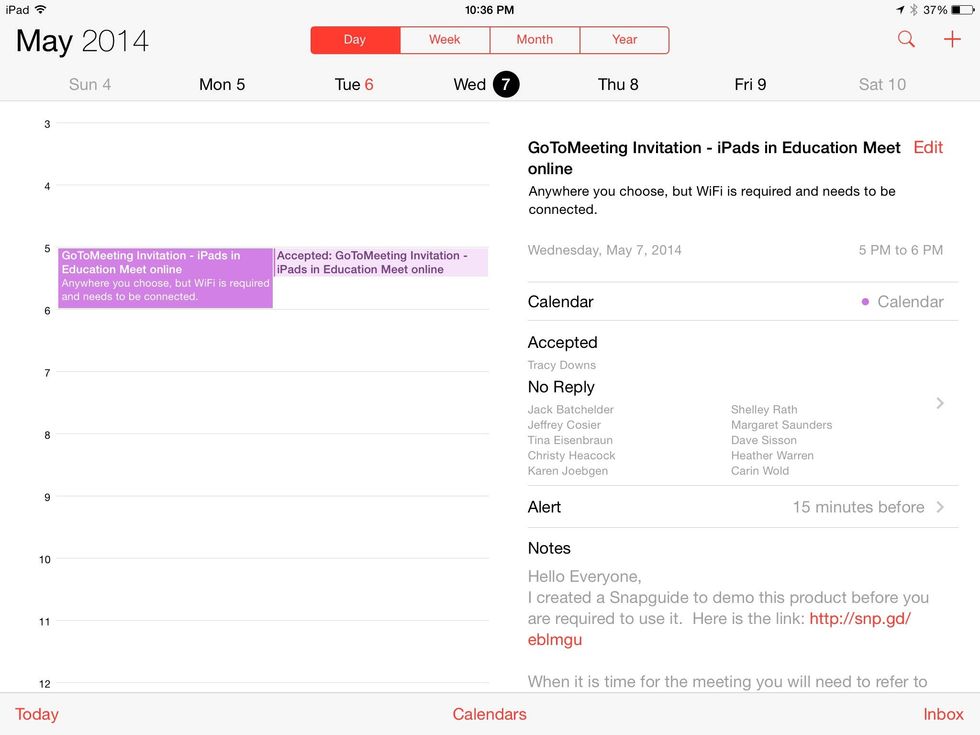Switch to Month view
Screen dimensions: 980x735
tap(534, 39)
